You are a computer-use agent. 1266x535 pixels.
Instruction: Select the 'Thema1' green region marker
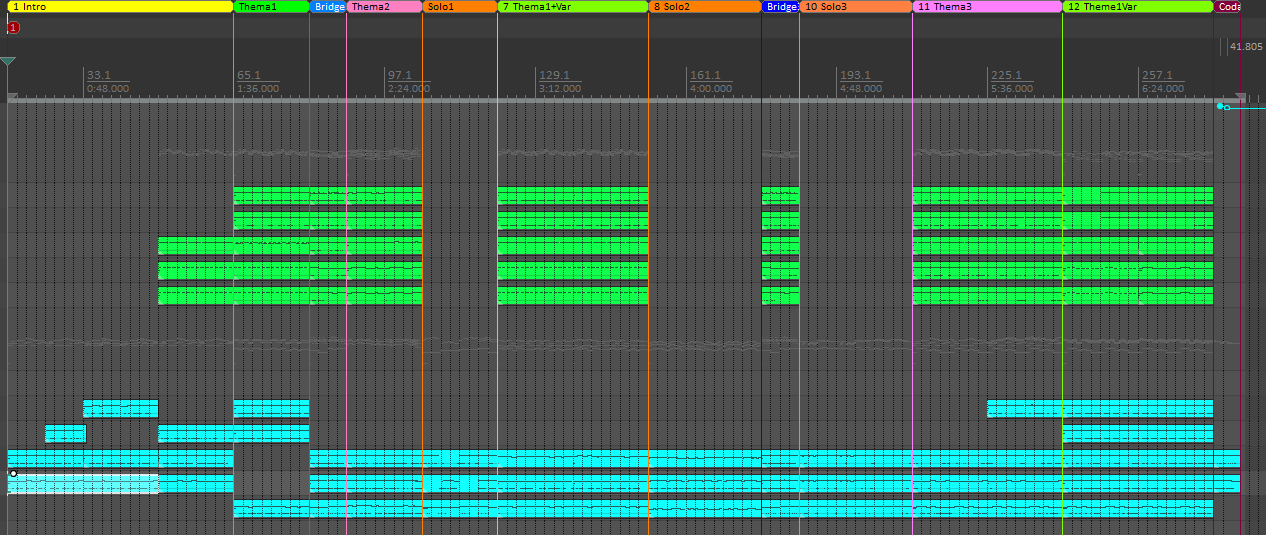point(271,7)
